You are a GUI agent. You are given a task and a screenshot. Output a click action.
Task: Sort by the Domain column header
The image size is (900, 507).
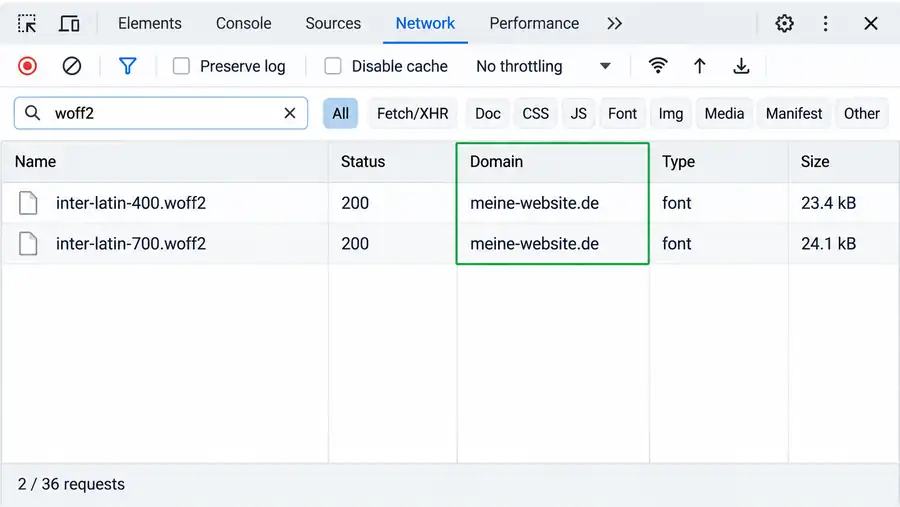553,161
